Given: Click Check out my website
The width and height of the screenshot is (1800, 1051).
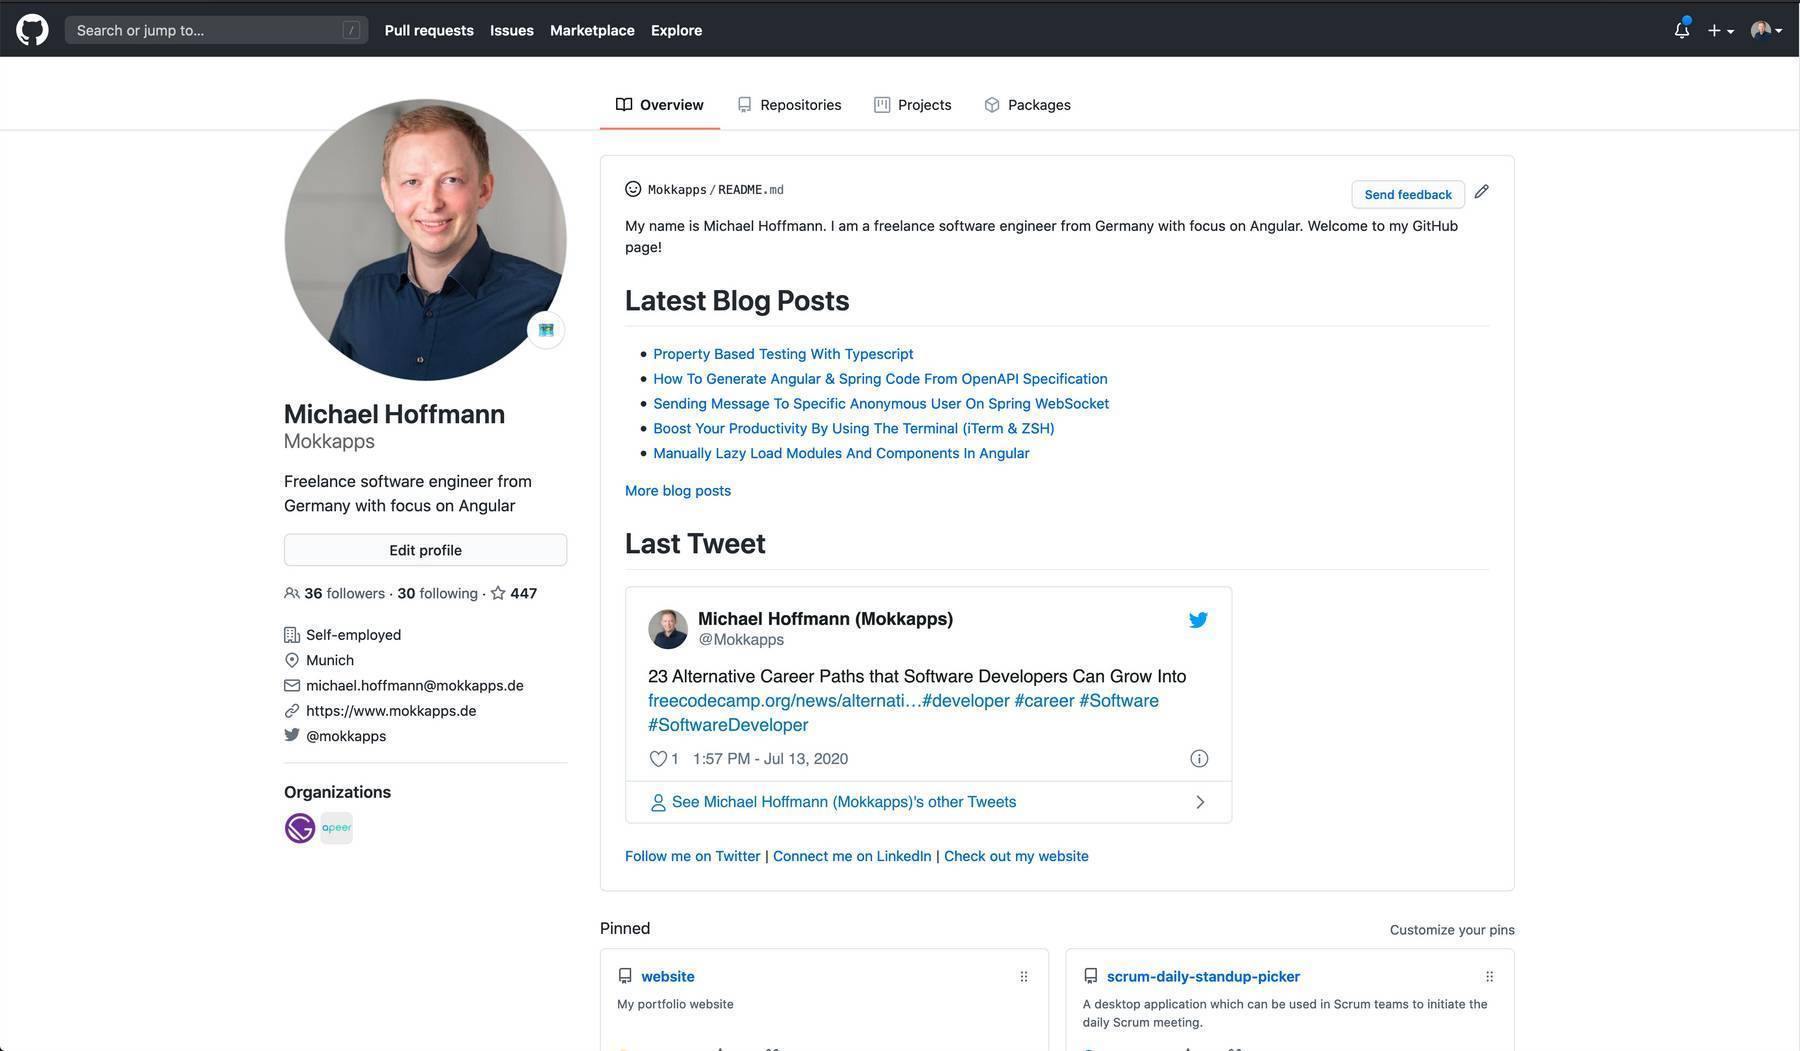Looking at the screenshot, I should (1016, 856).
